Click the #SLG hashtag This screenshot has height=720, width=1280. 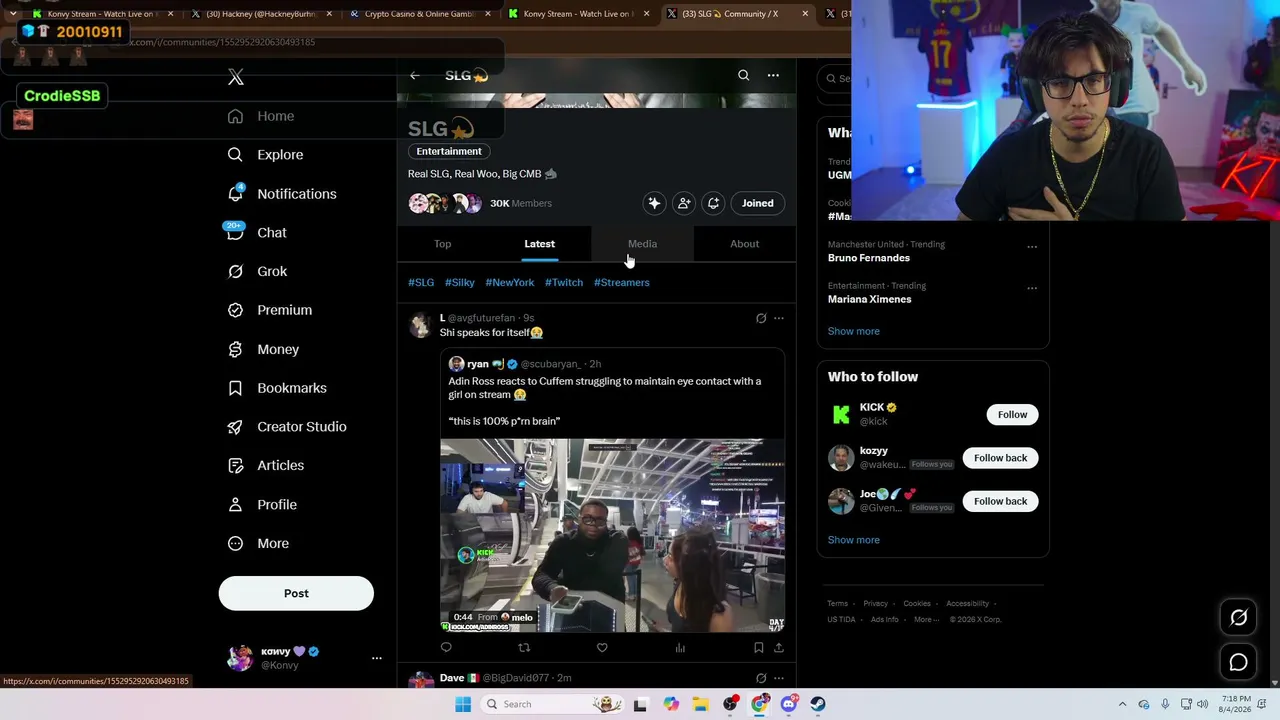(x=421, y=282)
